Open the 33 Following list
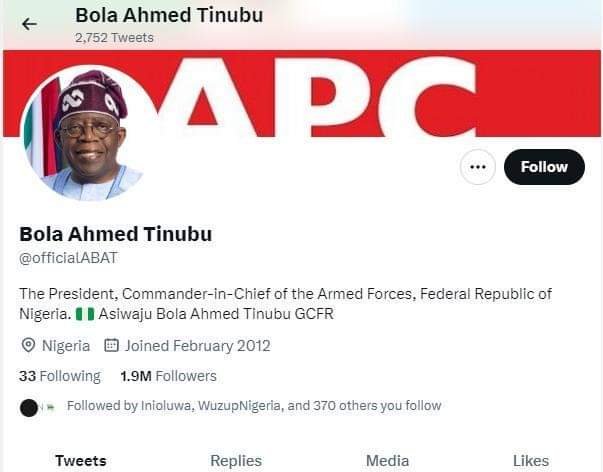Image resolution: width=603 pixels, height=472 pixels. point(60,376)
